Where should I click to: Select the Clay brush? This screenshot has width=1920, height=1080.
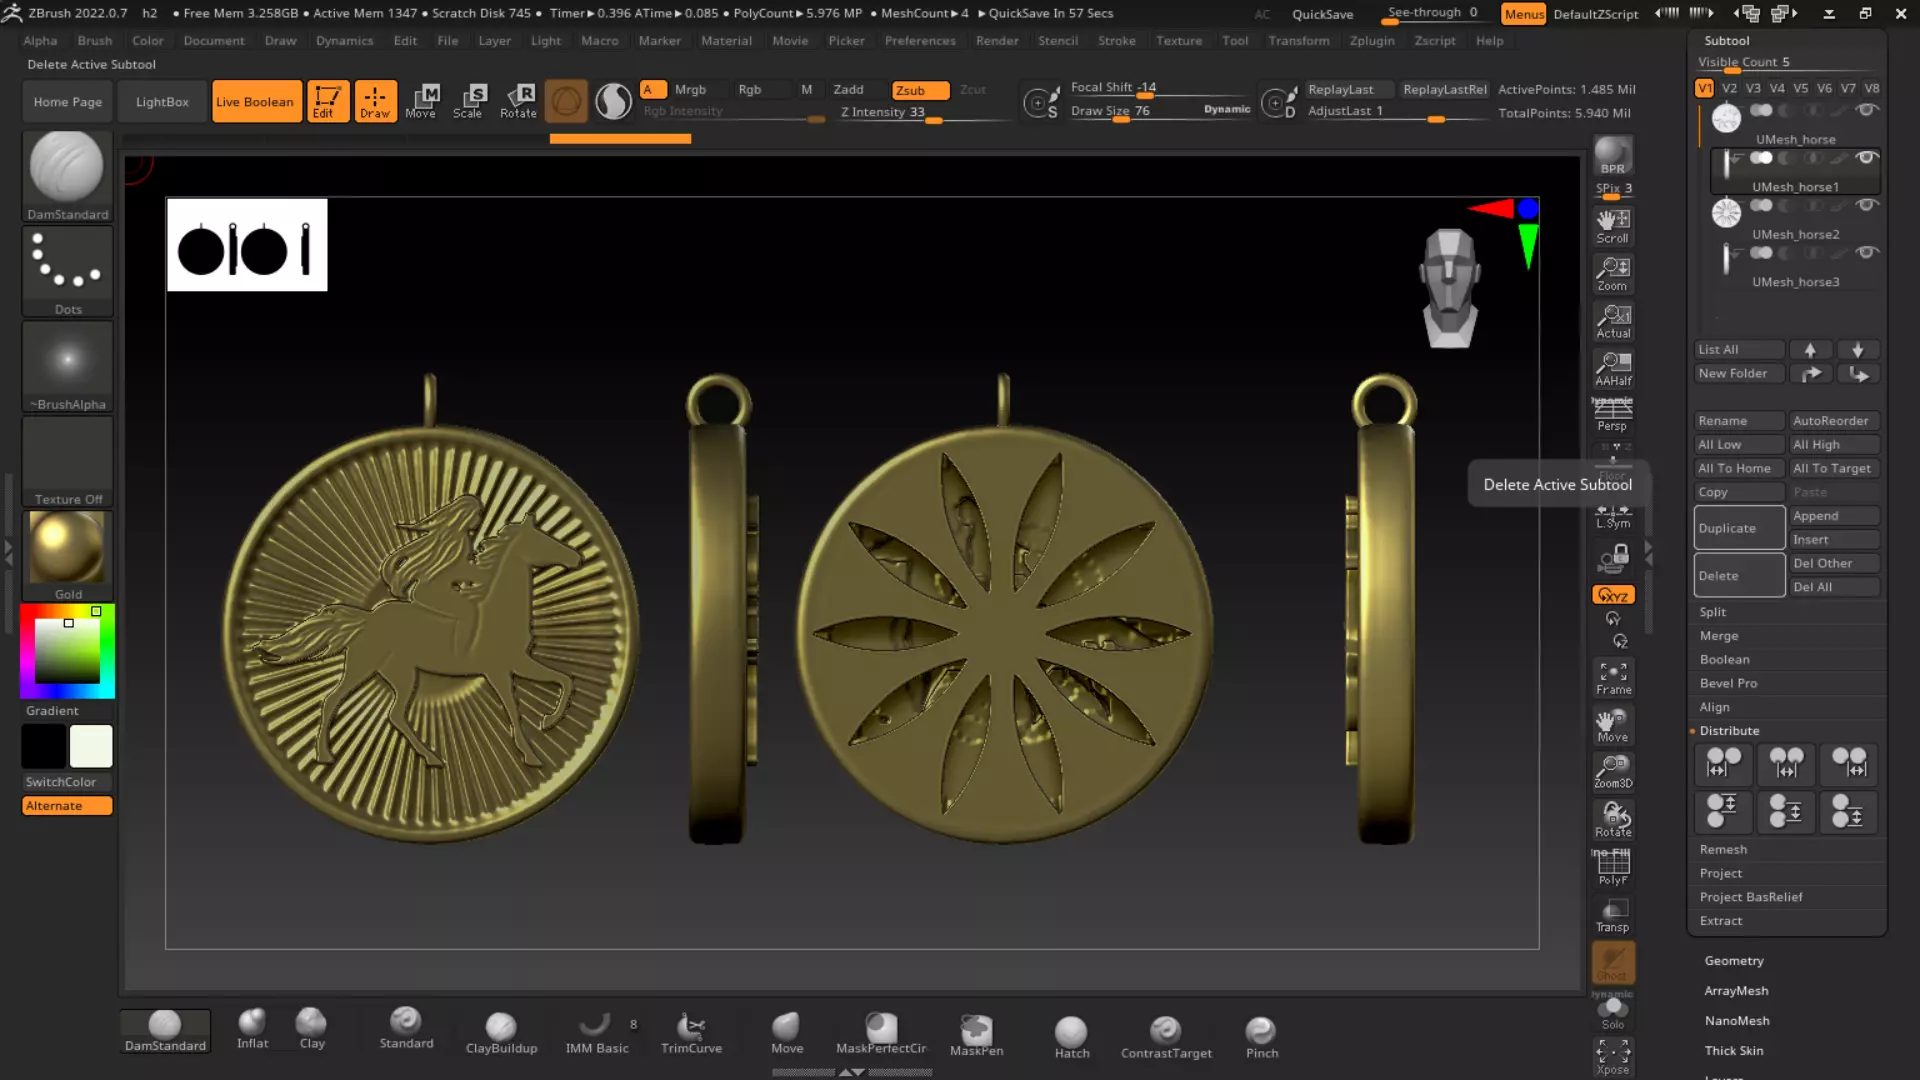312,1029
